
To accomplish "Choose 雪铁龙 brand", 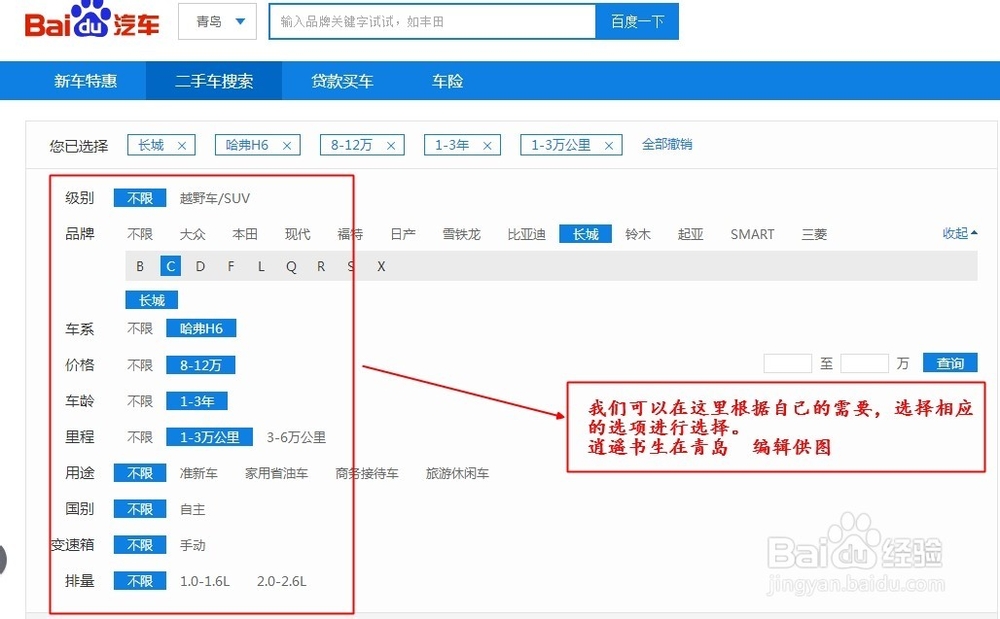I will coord(462,234).
